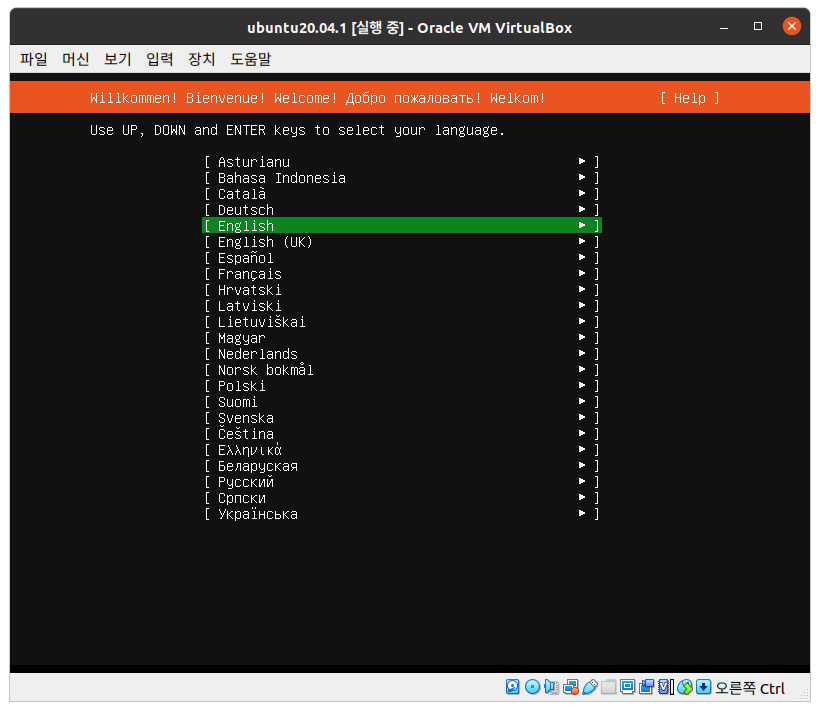Click the audio settings status bar icon
The width and height of the screenshot is (820, 711).
[551, 687]
